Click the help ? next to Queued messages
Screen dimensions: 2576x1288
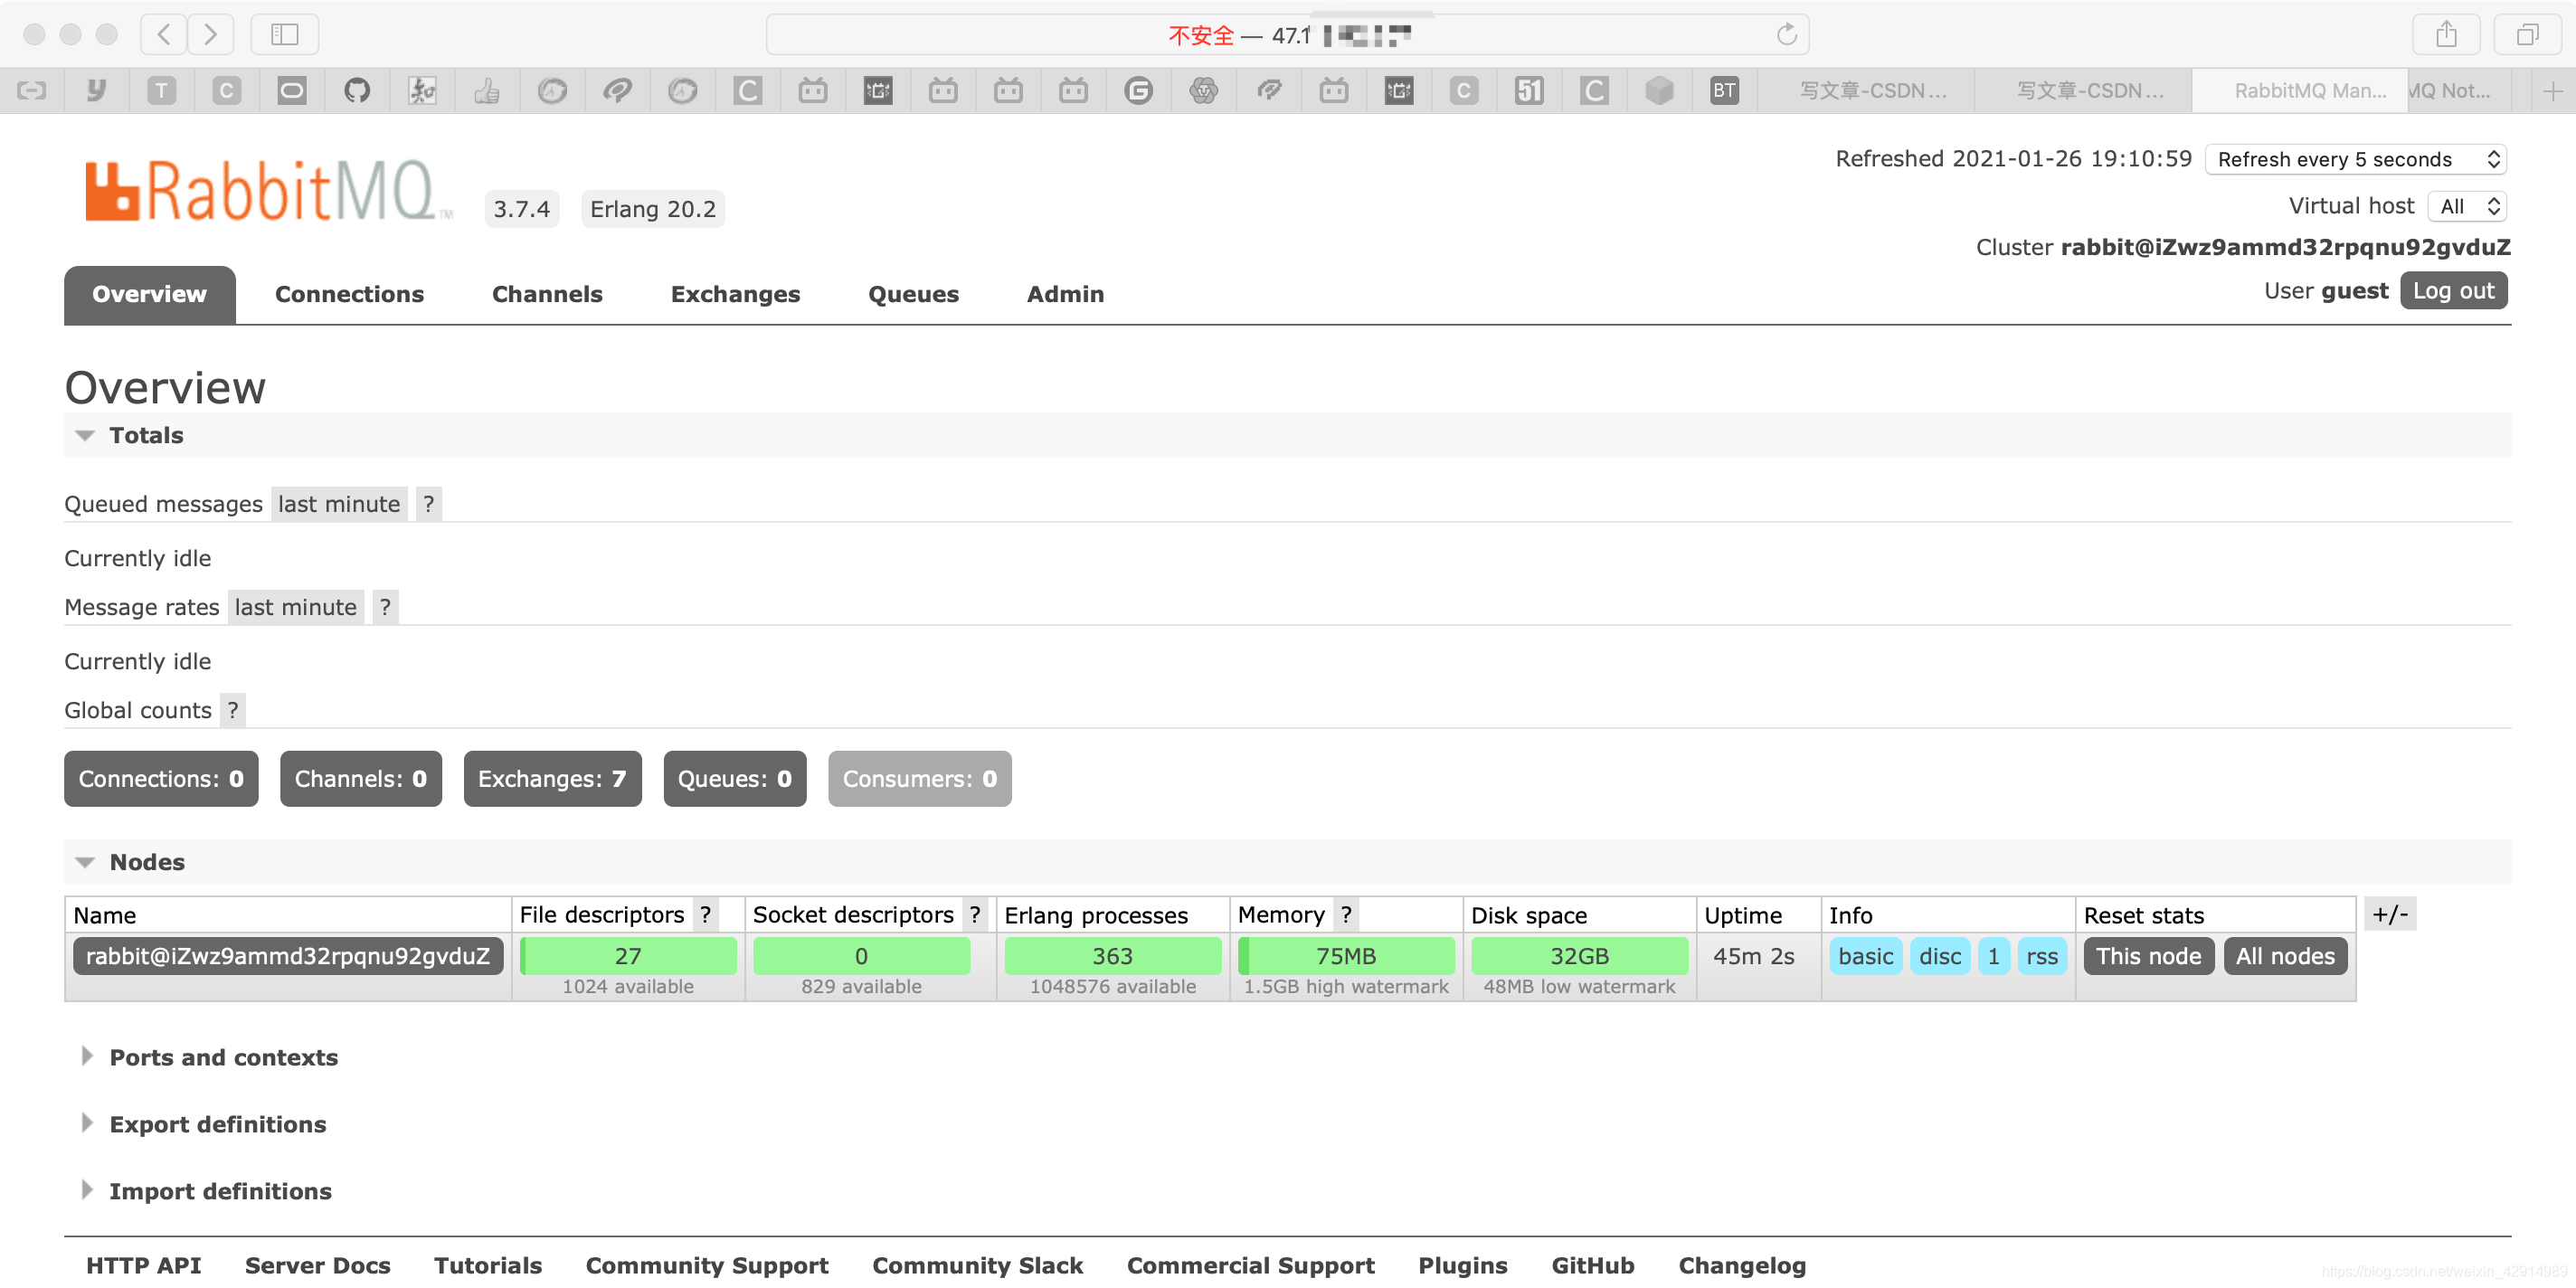pos(429,504)
